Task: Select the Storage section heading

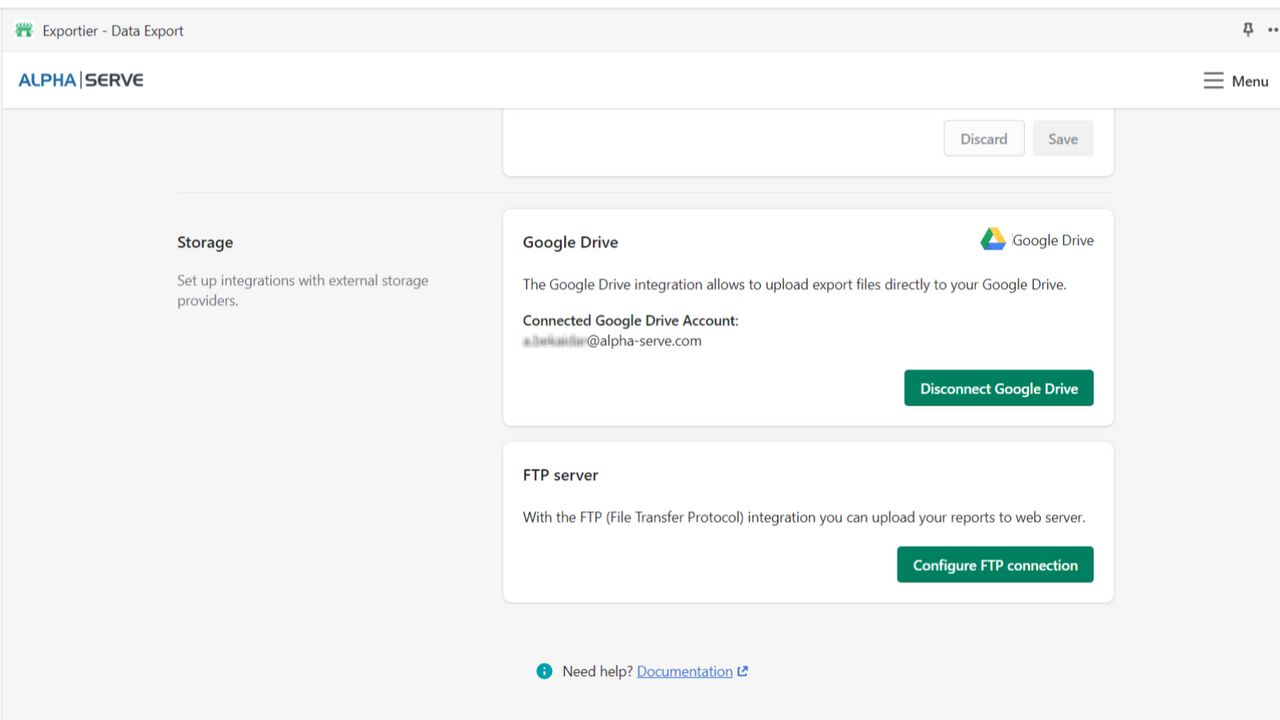Action: 205,242
